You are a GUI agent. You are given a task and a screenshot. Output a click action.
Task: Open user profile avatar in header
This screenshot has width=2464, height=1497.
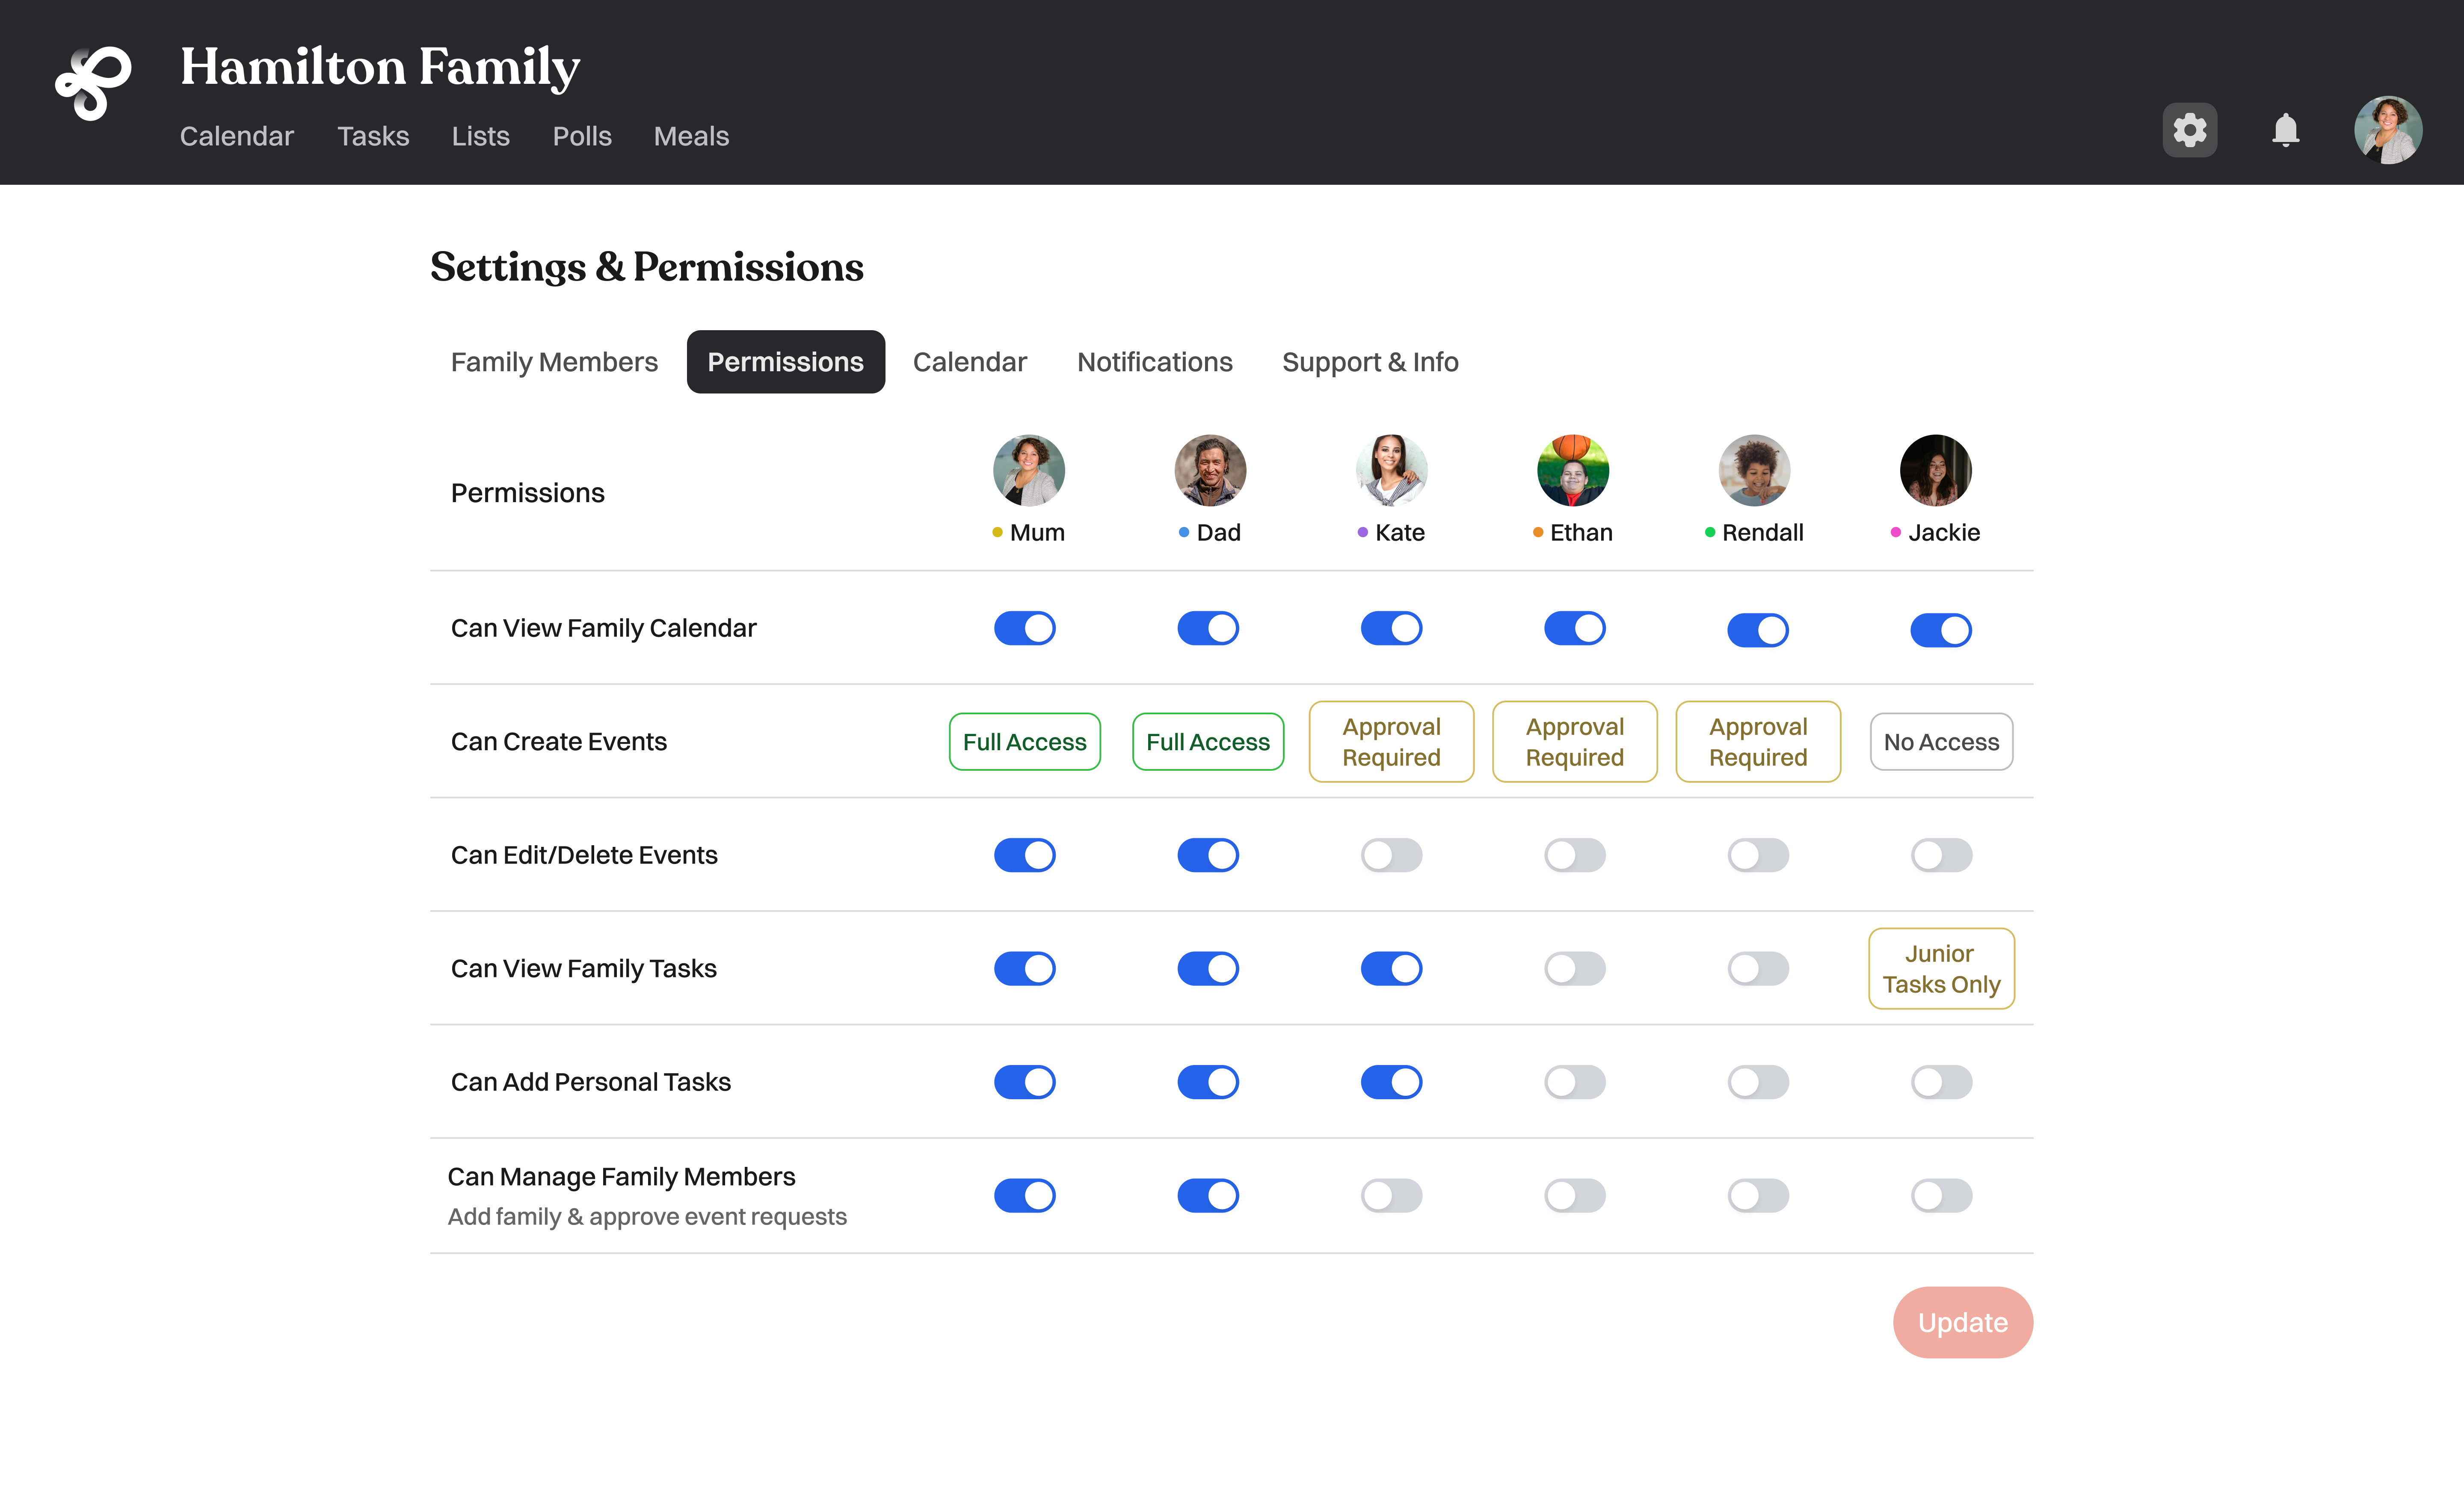coord(2387,130)
